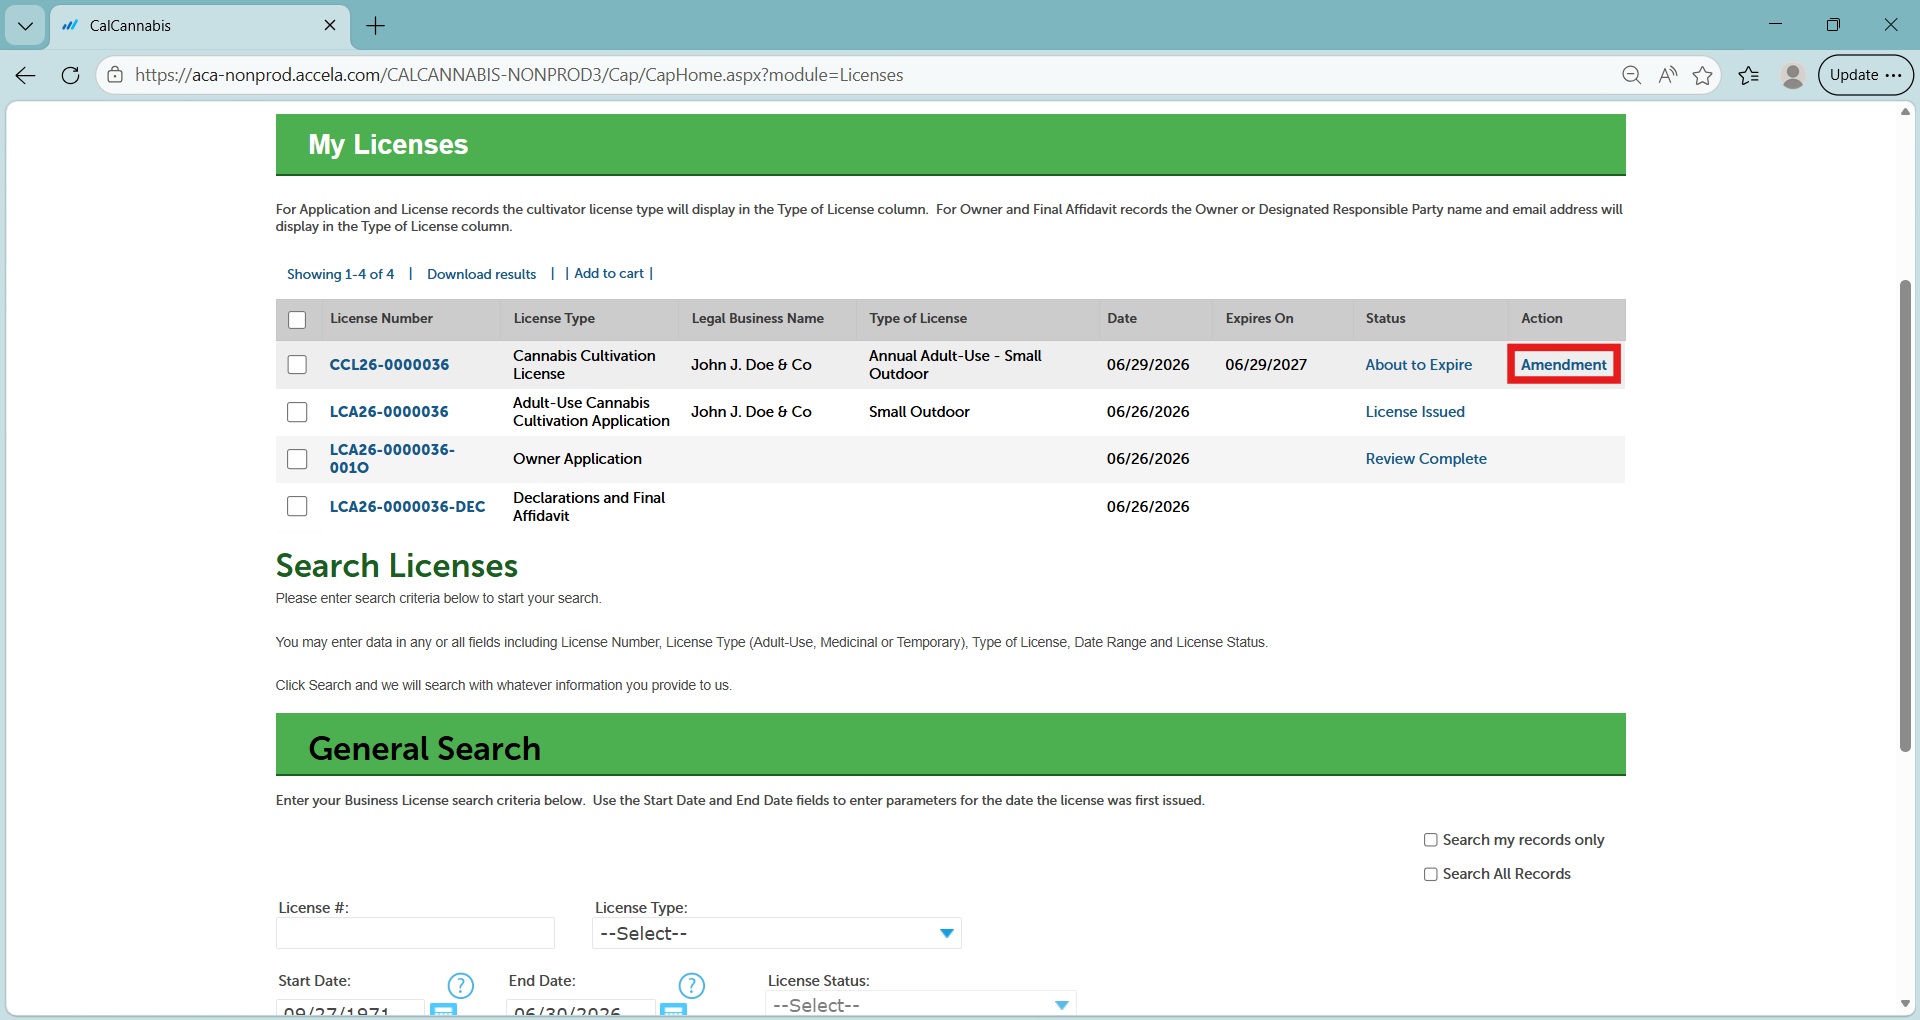Click the scrollbar down arrow

pyautogui.click(x=1905, y=1004)
